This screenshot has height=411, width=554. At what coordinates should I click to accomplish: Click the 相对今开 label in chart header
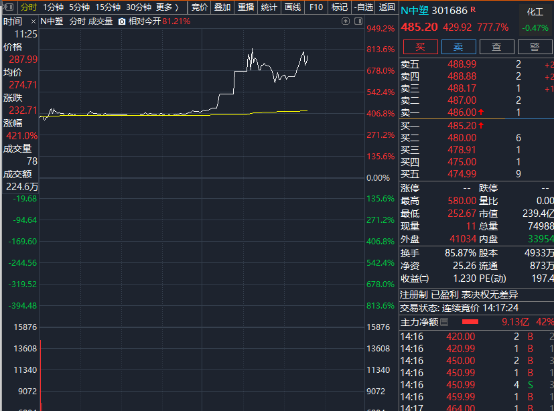145,22
